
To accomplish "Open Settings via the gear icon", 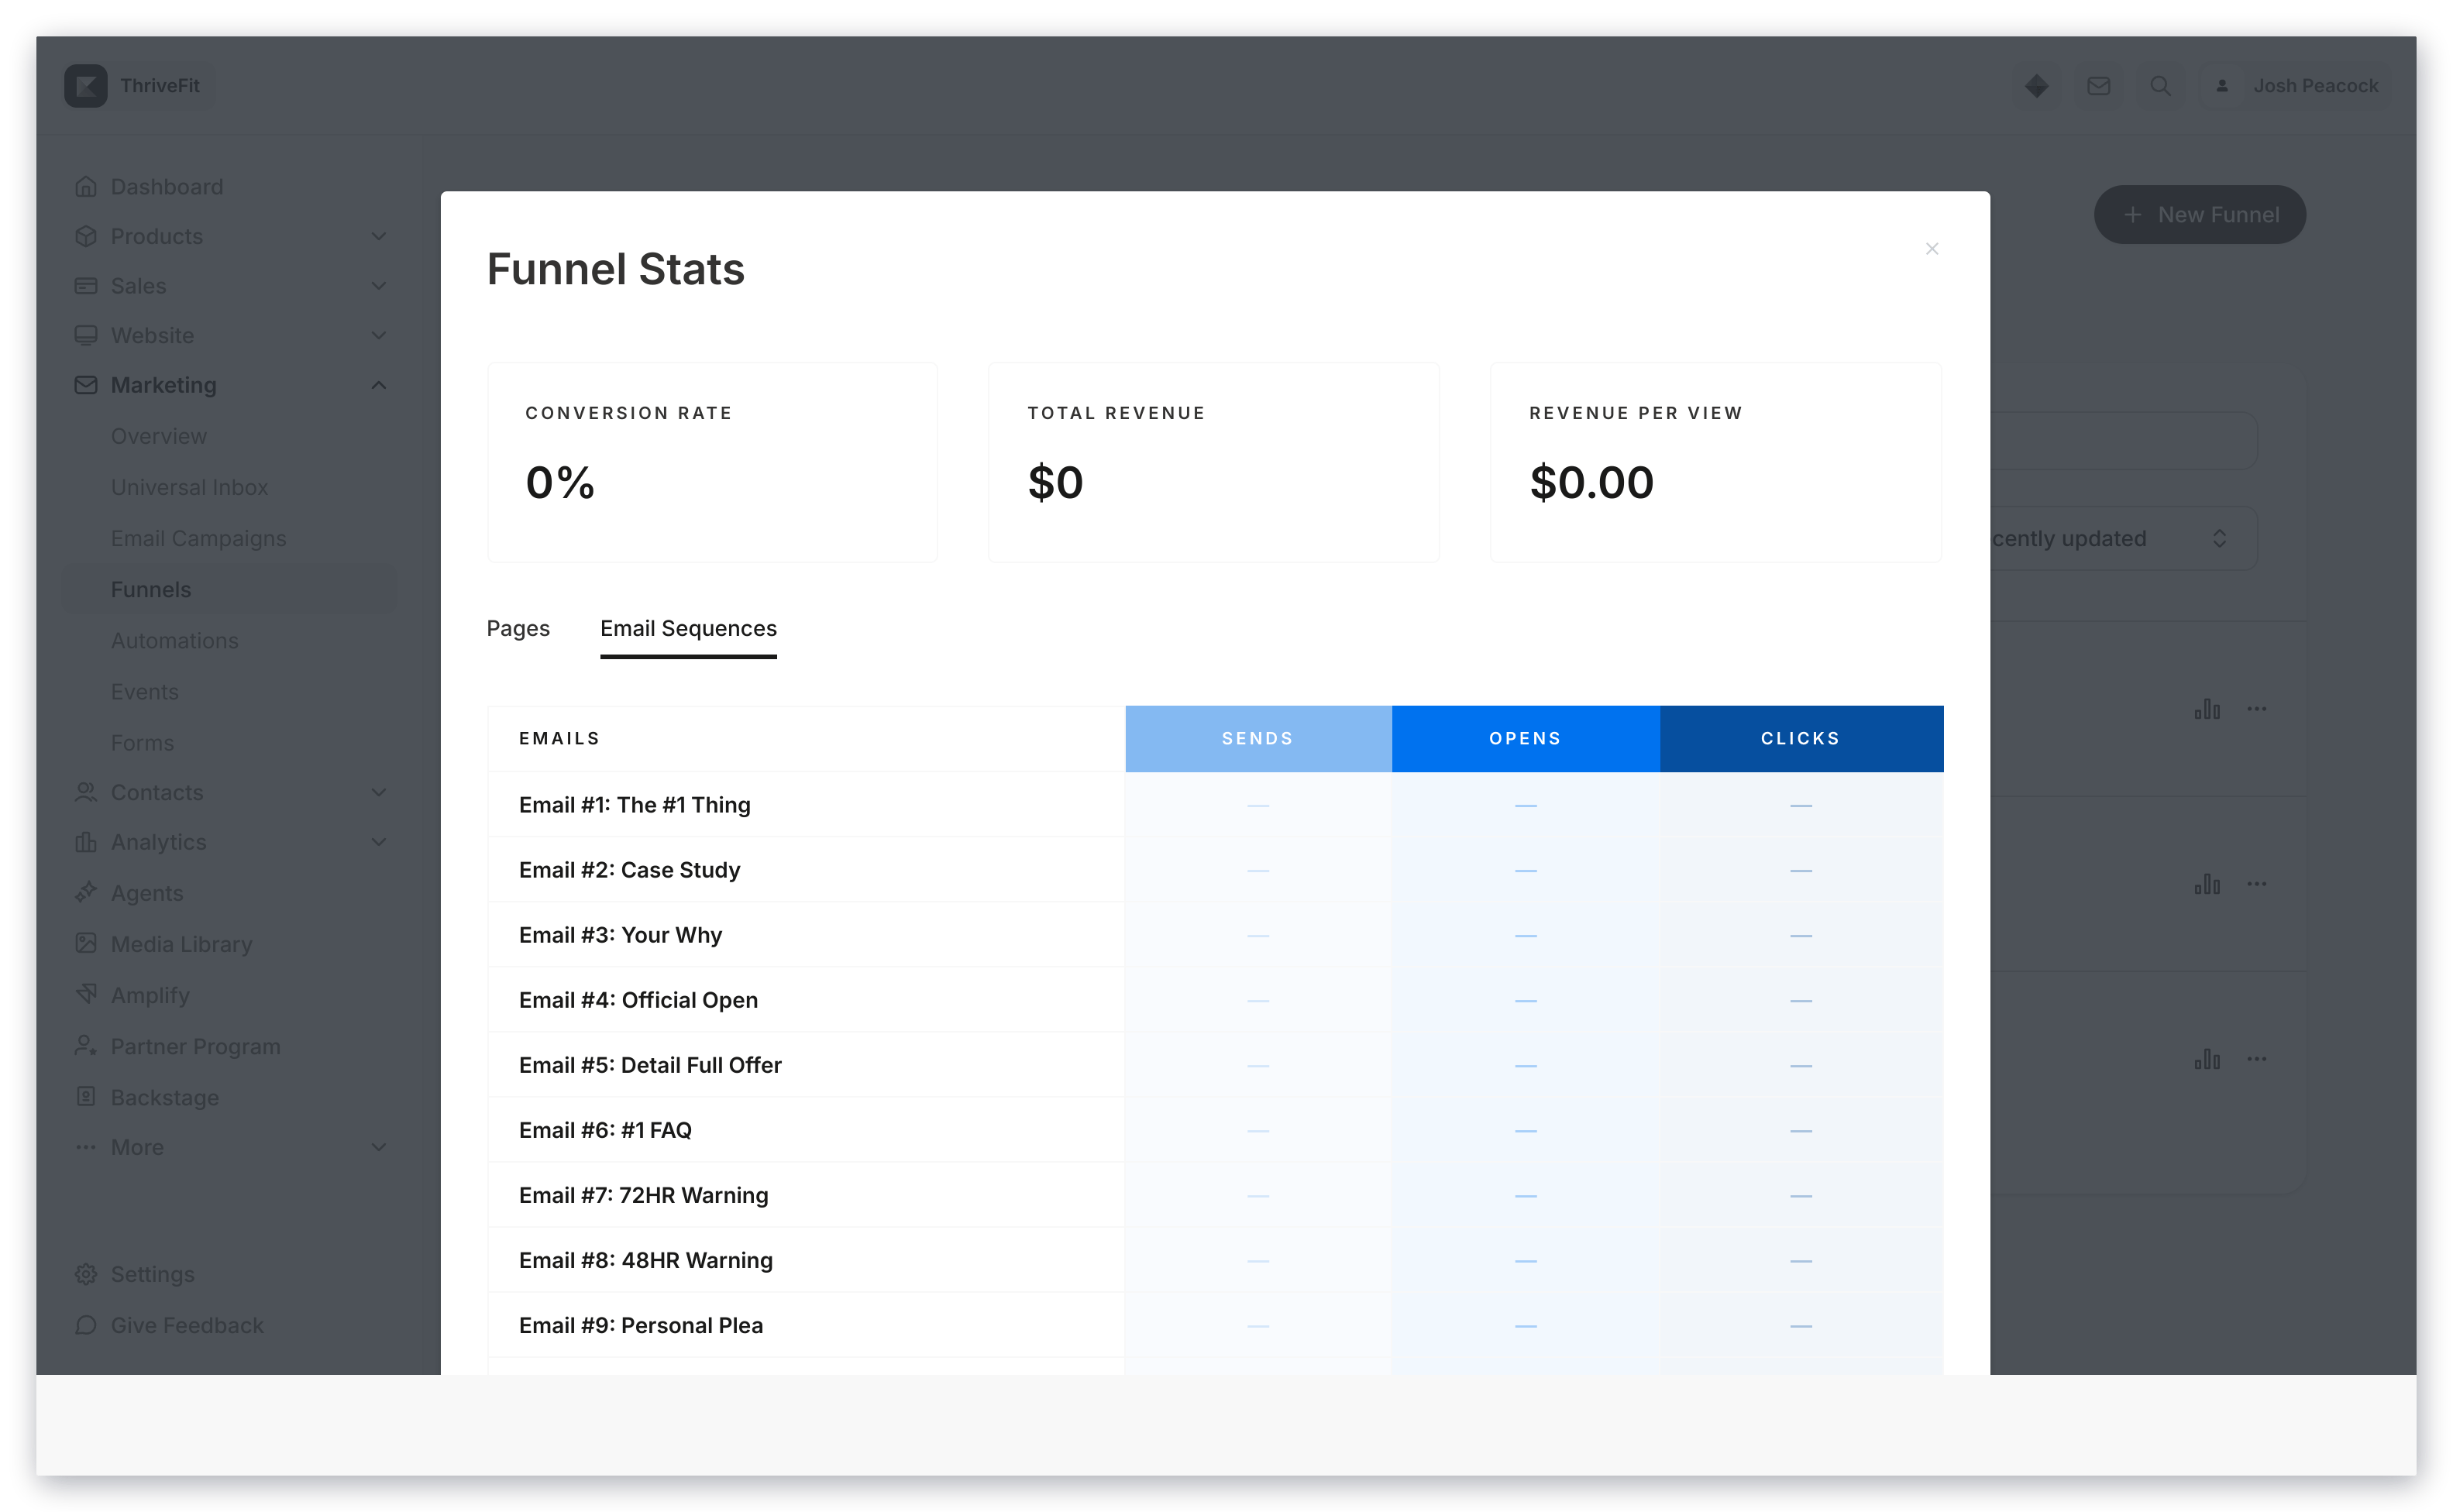I will click(x=86, y=1274).
